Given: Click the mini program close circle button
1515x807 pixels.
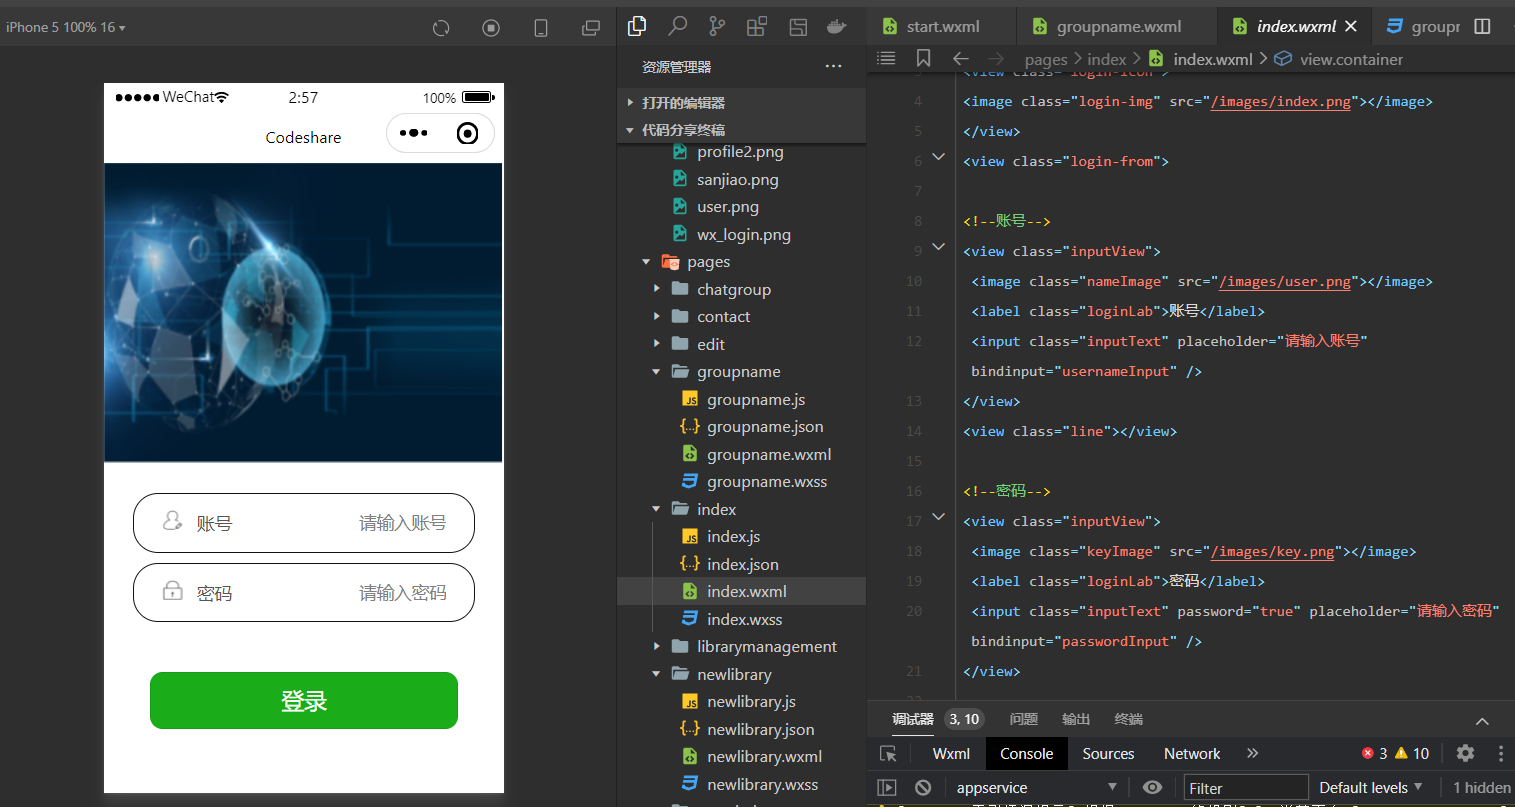Looking at the screenshot, I should coord(467,133).
